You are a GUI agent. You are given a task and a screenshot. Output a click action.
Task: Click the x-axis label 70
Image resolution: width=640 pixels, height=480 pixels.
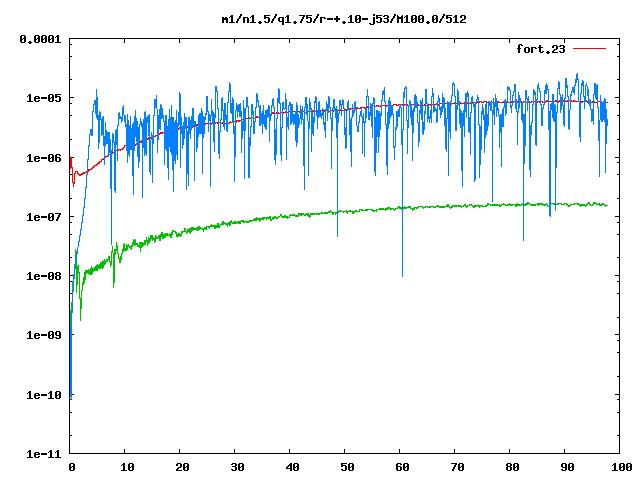tap(457, 467)
